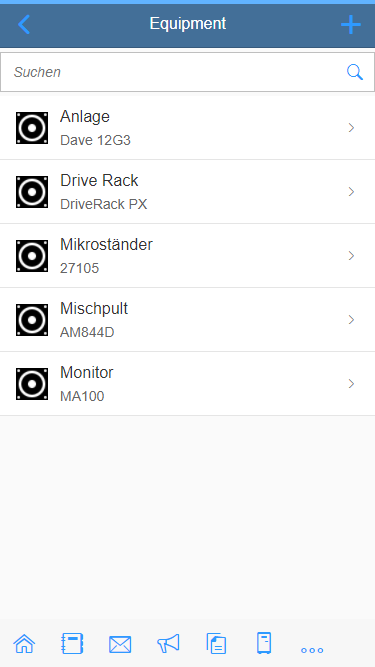Screen dimensions: 375x667
Task: Open the documents icon in bottom bar
Action: coord(216,643)
